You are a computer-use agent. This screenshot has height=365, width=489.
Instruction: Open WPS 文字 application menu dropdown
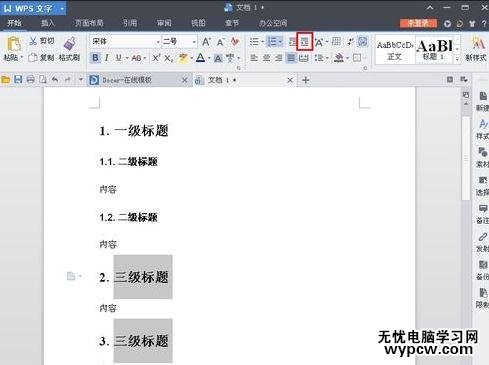click(62, 8)
